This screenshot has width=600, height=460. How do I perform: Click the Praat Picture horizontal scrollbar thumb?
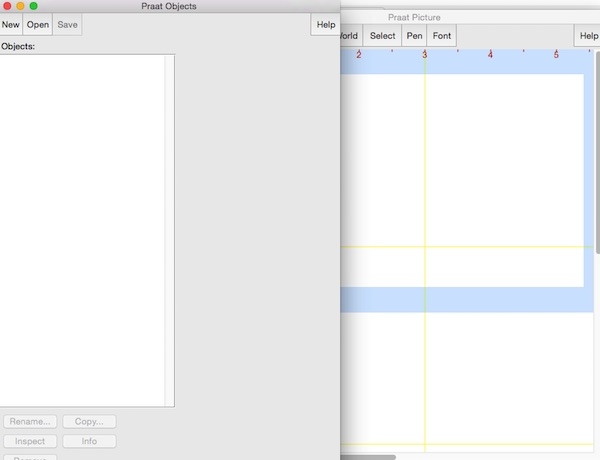tap(368, 457)
